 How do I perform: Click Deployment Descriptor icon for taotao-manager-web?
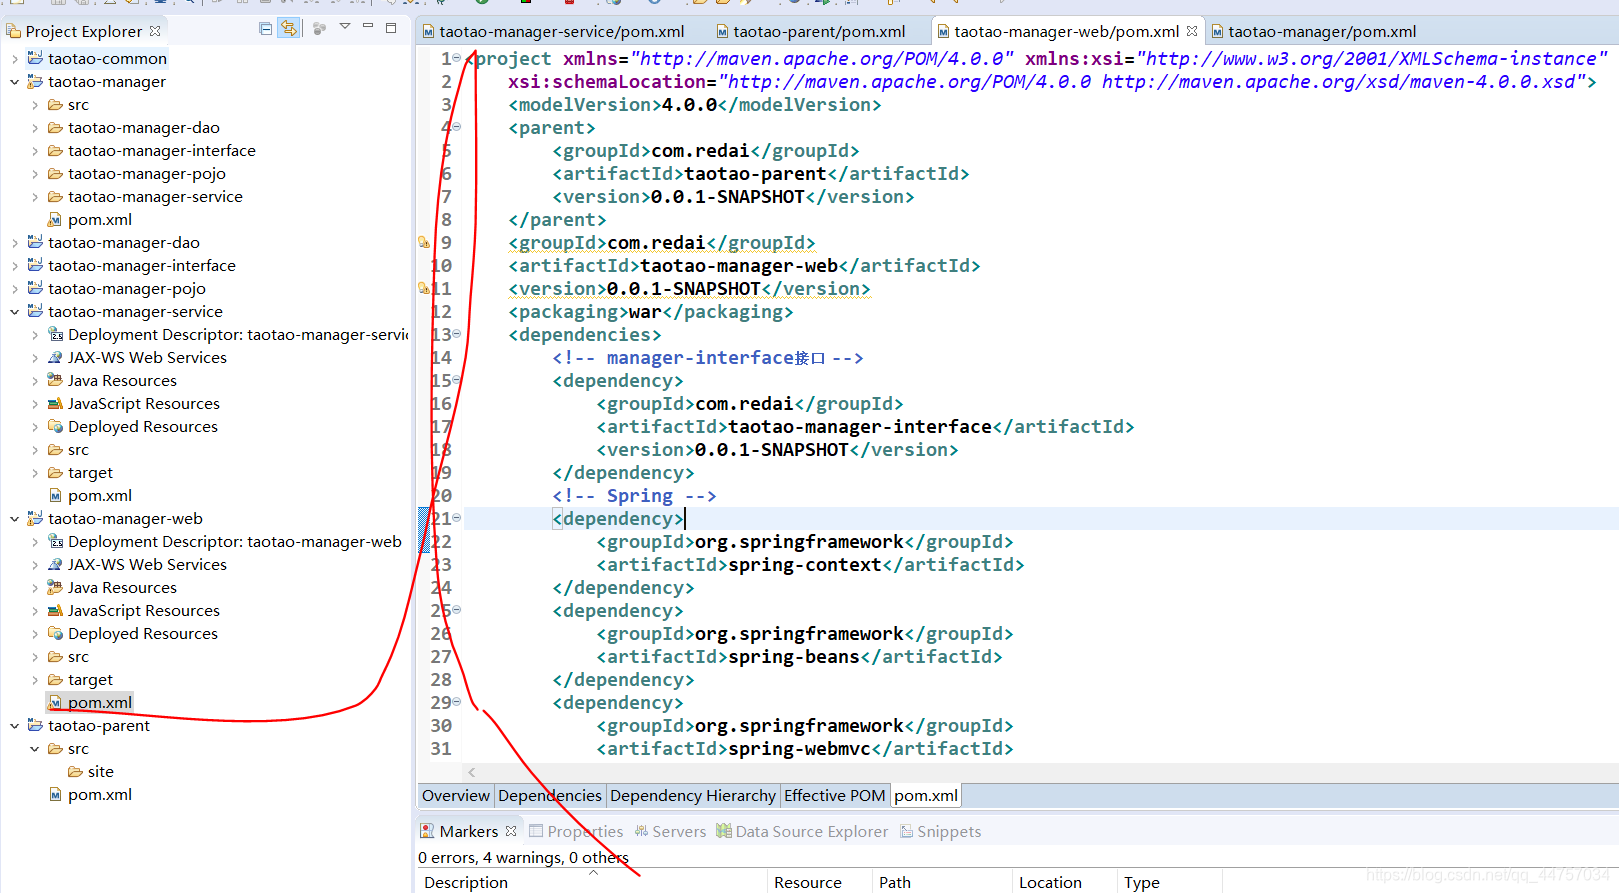56,541
